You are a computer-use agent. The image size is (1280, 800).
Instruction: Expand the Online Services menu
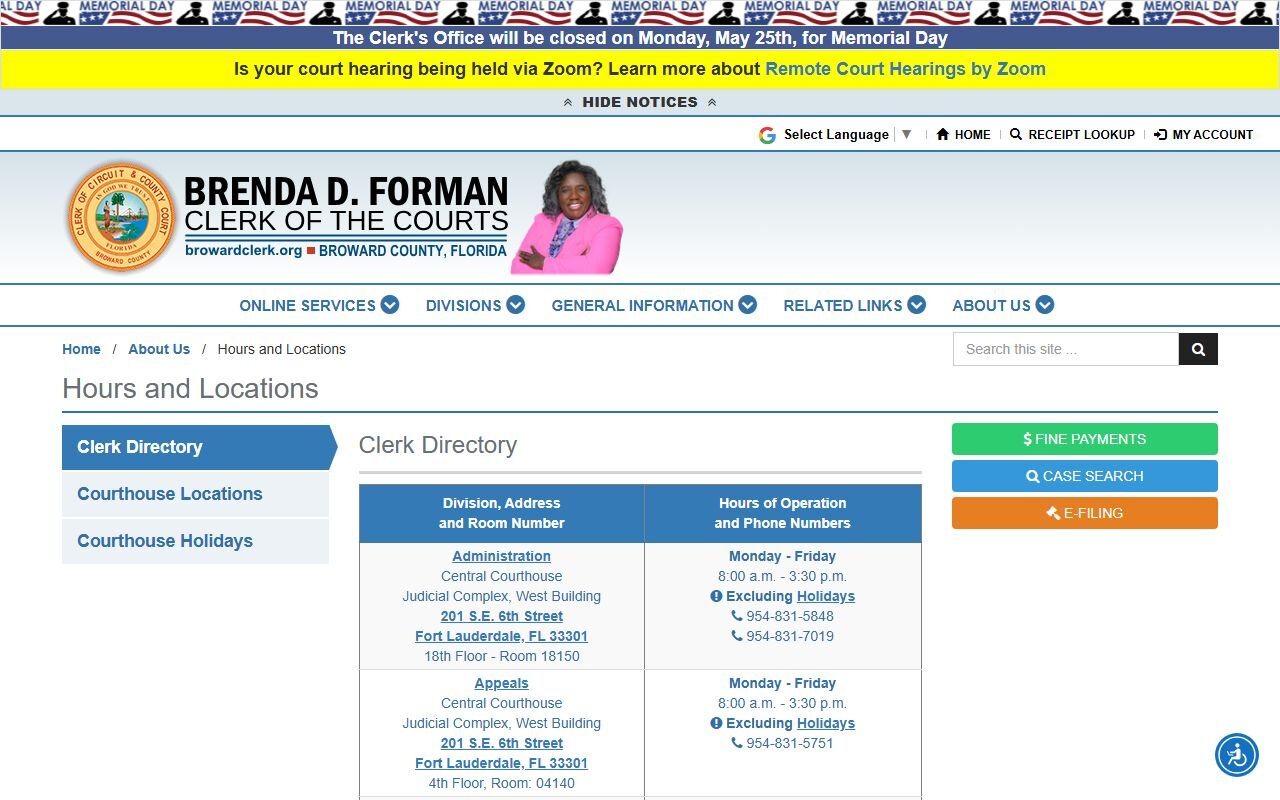coord(319,305)
